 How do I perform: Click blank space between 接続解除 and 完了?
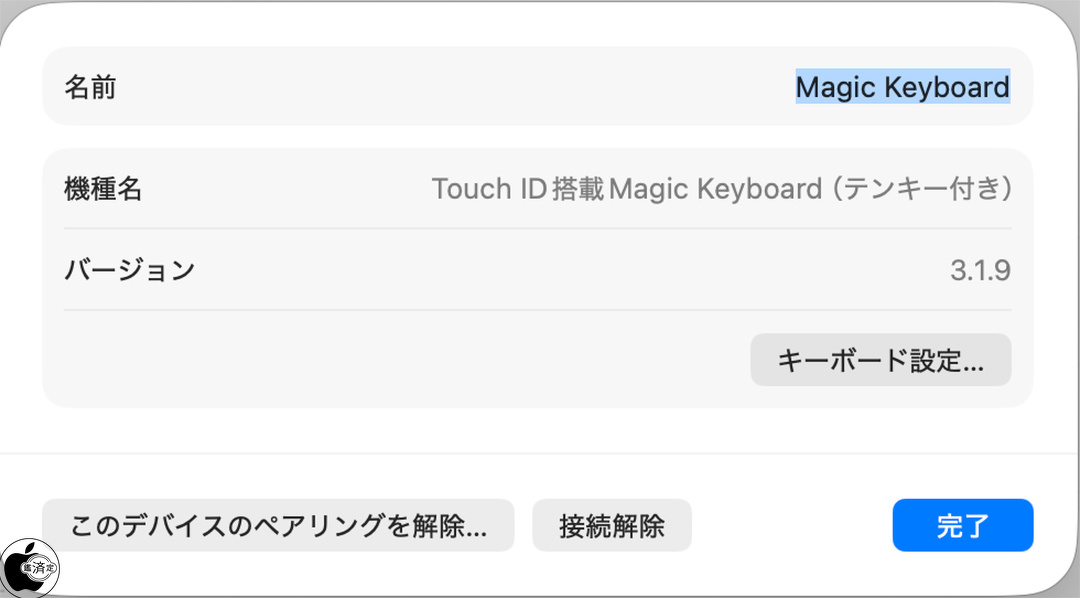[x=790, y=526]
